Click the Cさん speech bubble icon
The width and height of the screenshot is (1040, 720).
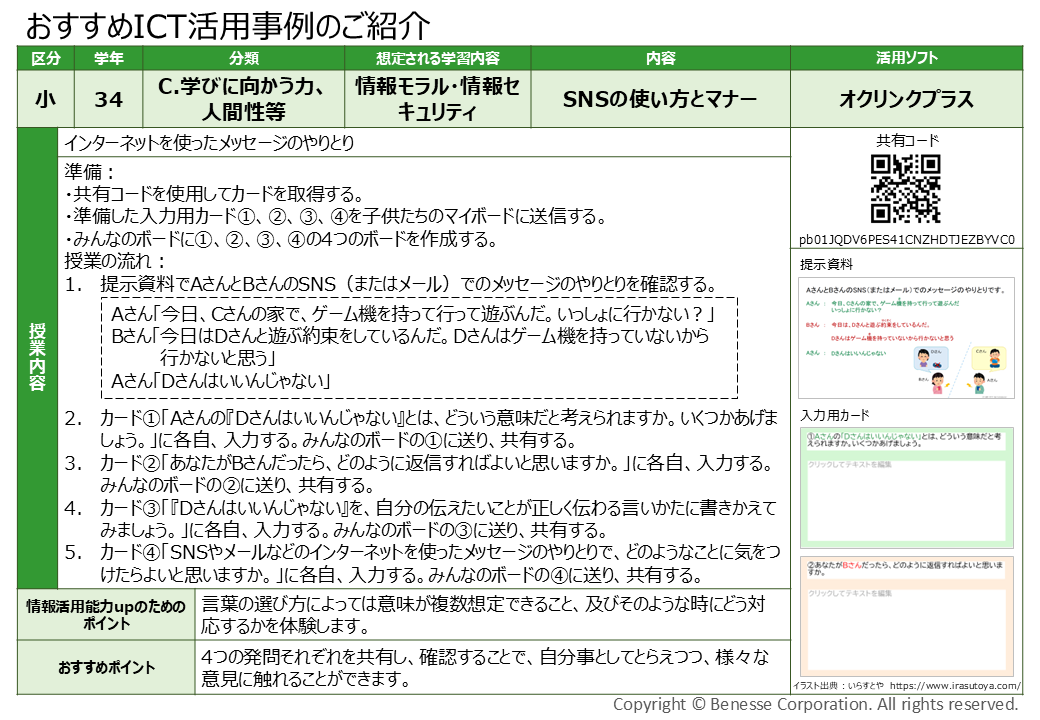pos(989,358)
